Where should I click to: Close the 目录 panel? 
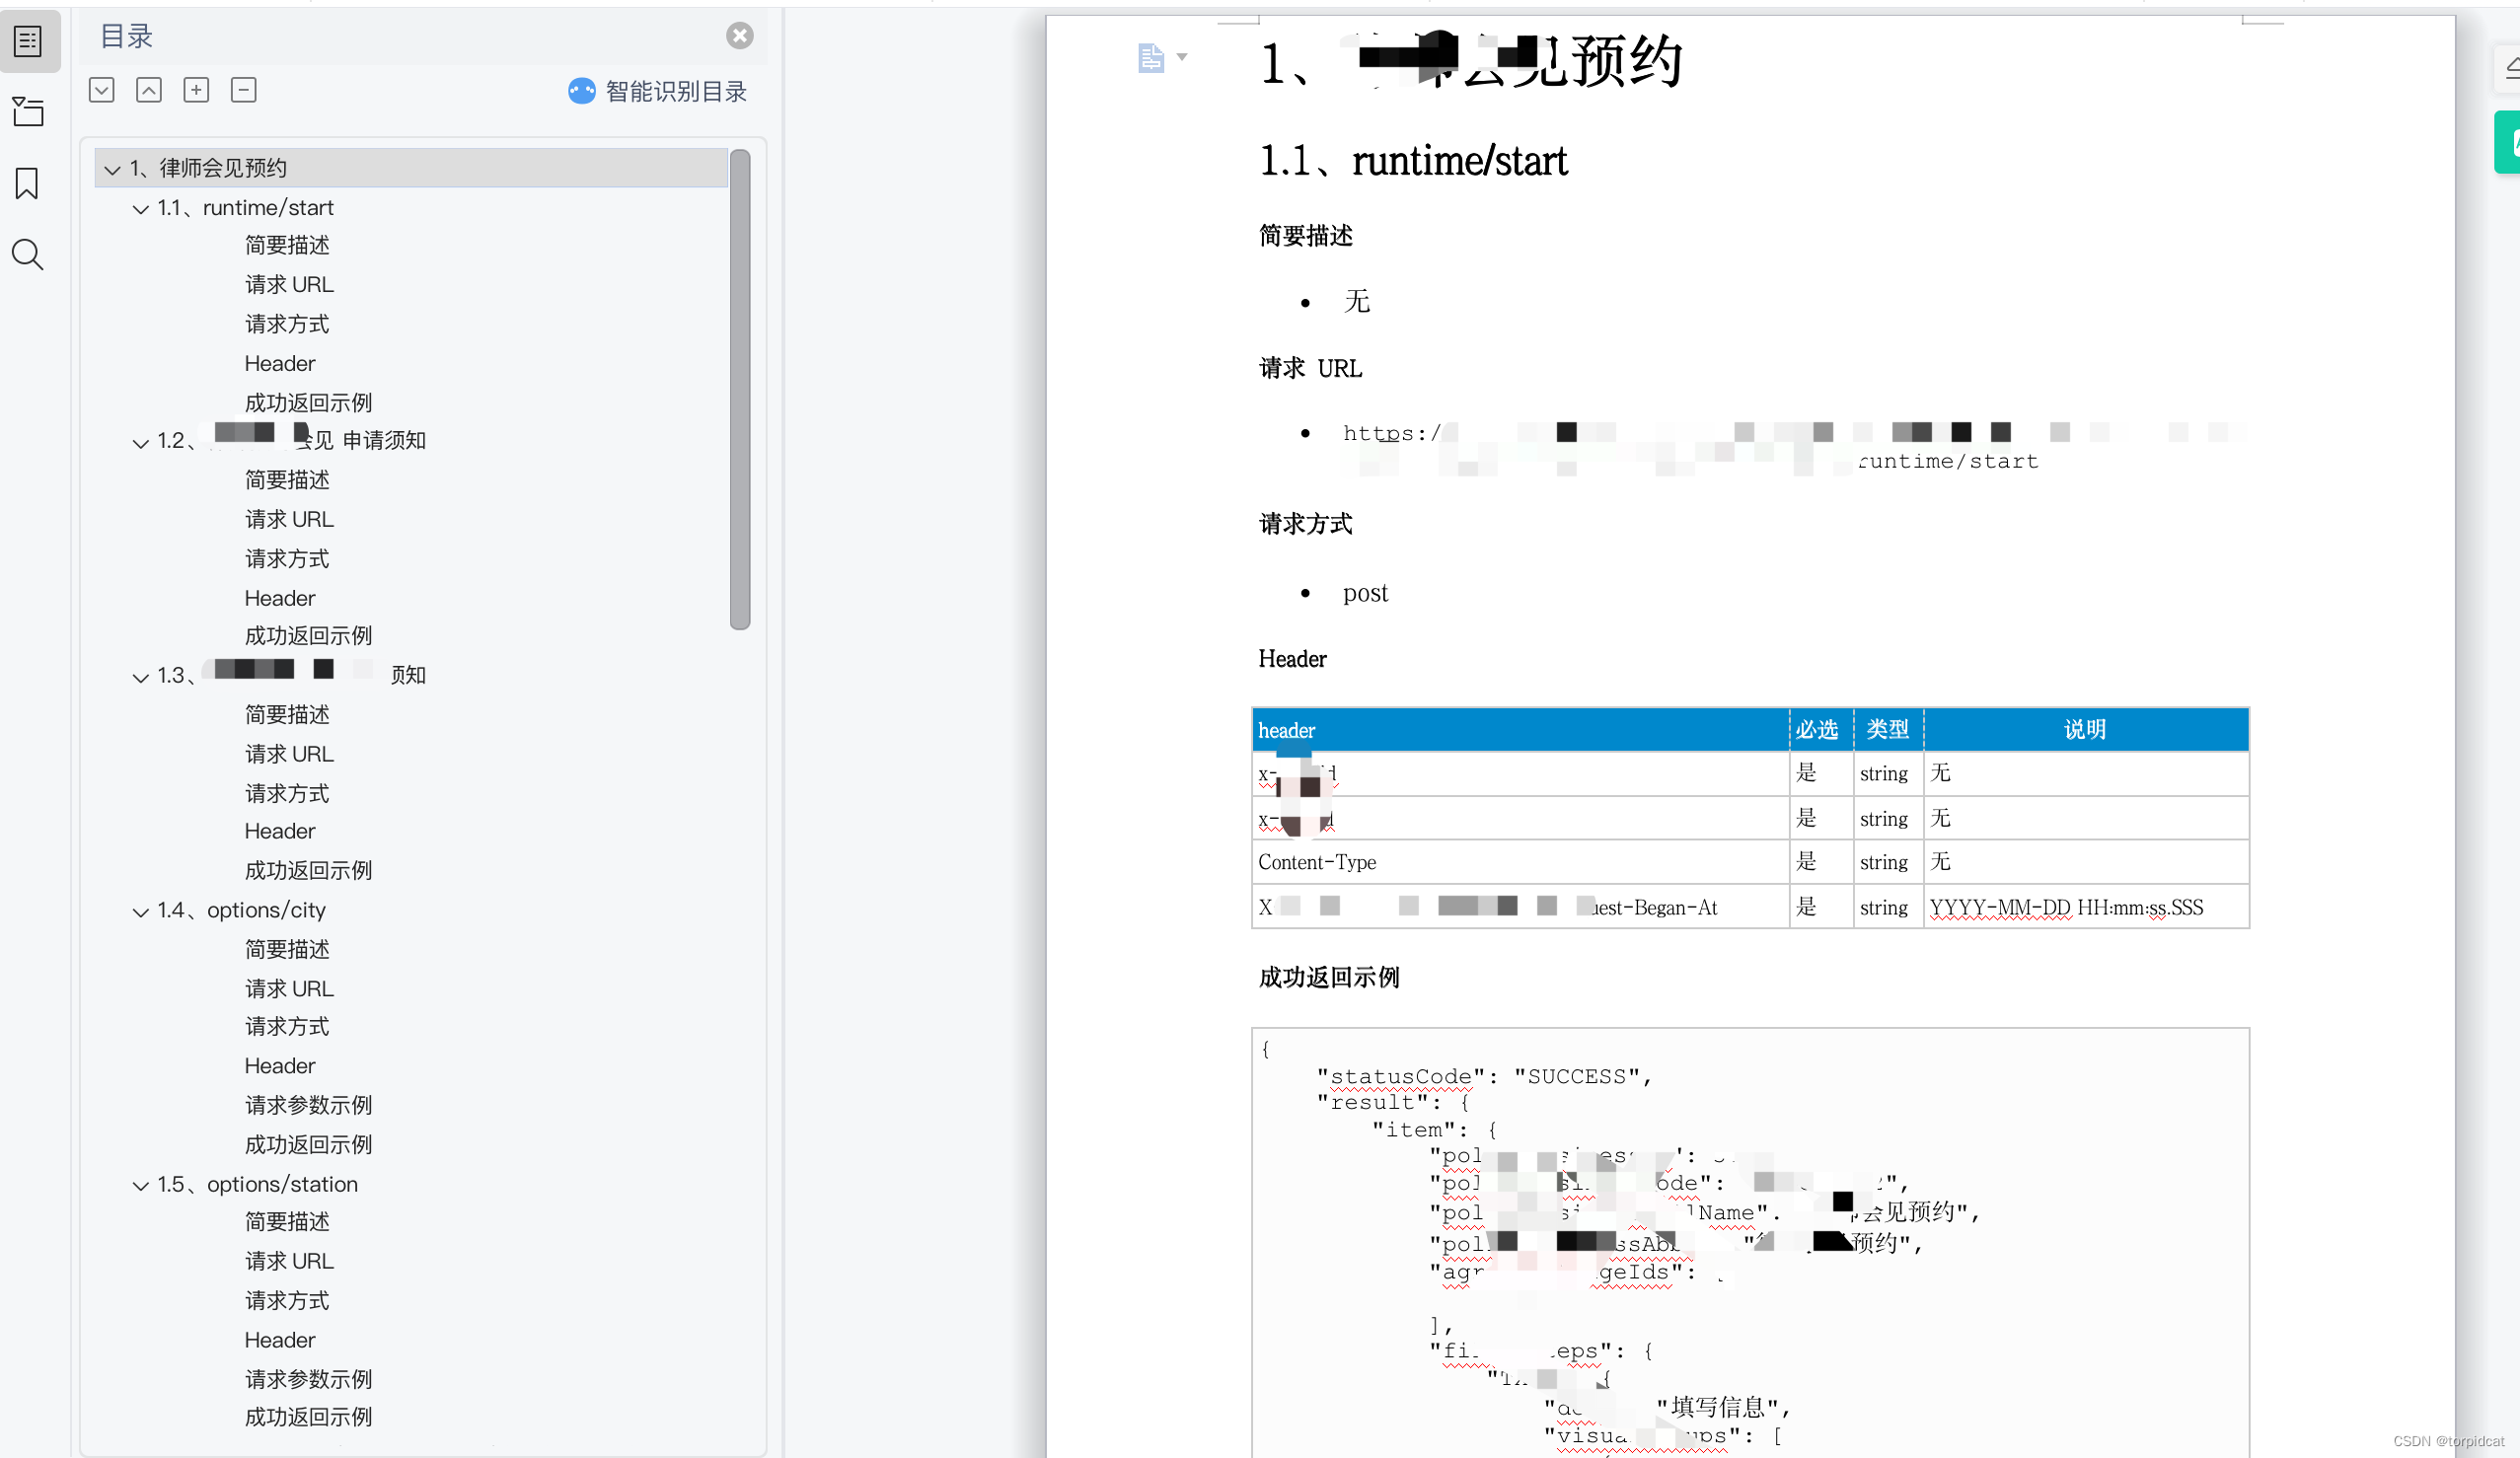point(739,36)
